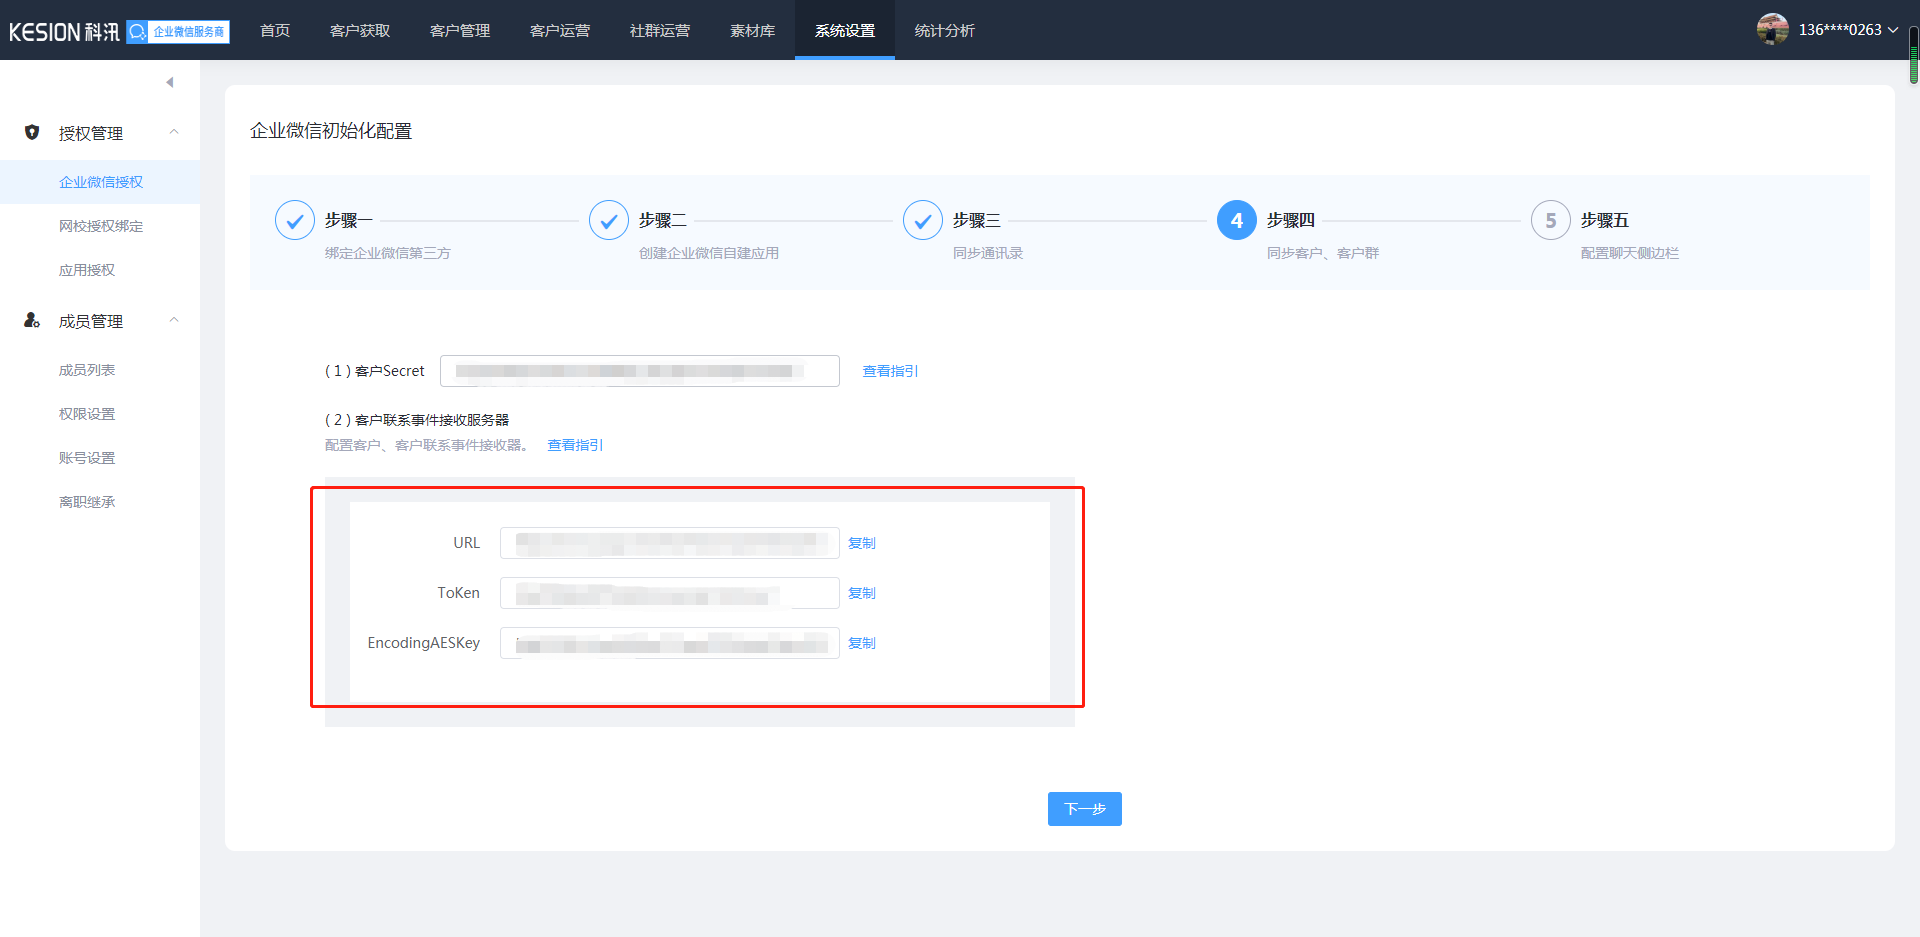Image resolution: width=1920 pixels, height=937 pixels.
Task: Click the step three checkmark circle
Action: [x=923, y=220]
